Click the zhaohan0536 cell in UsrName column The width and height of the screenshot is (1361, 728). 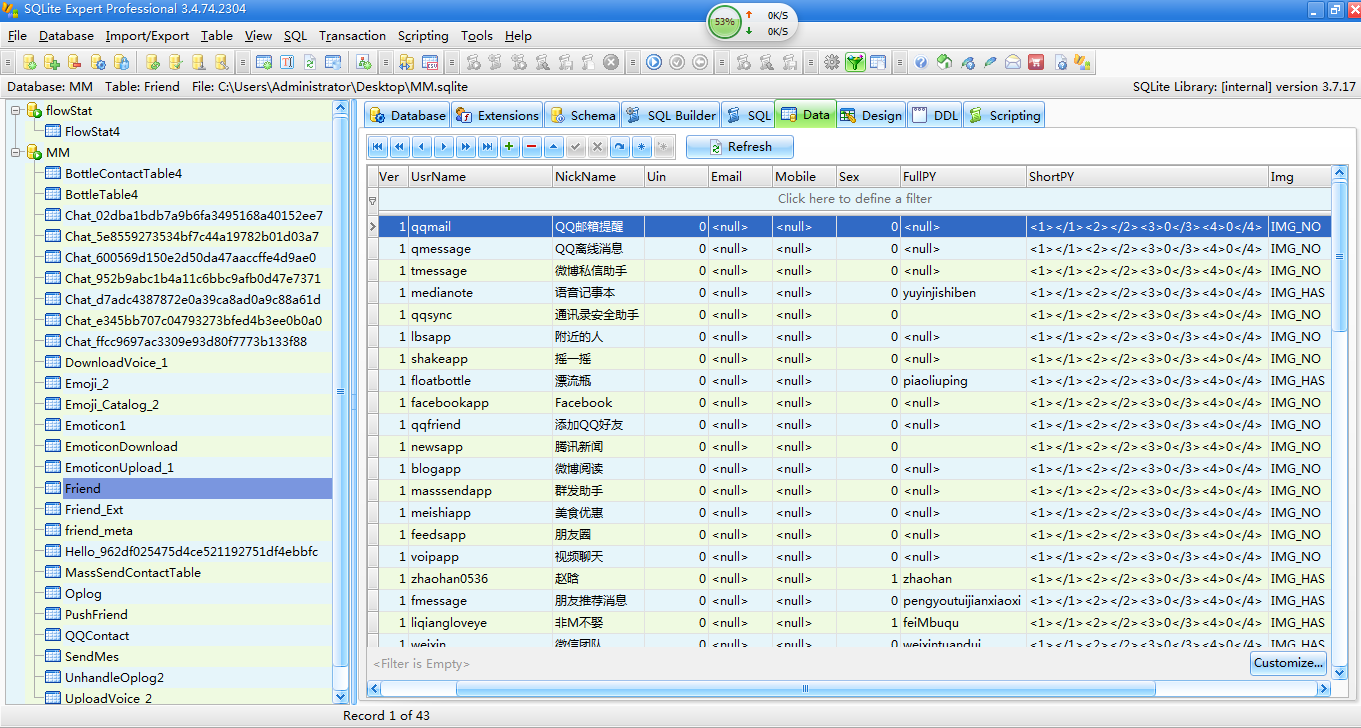[480, 579]
